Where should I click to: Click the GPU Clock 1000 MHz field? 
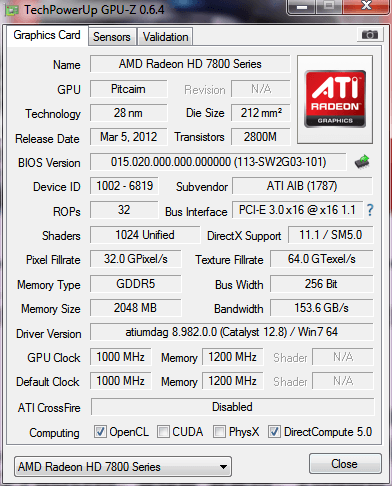coord(120,357)
